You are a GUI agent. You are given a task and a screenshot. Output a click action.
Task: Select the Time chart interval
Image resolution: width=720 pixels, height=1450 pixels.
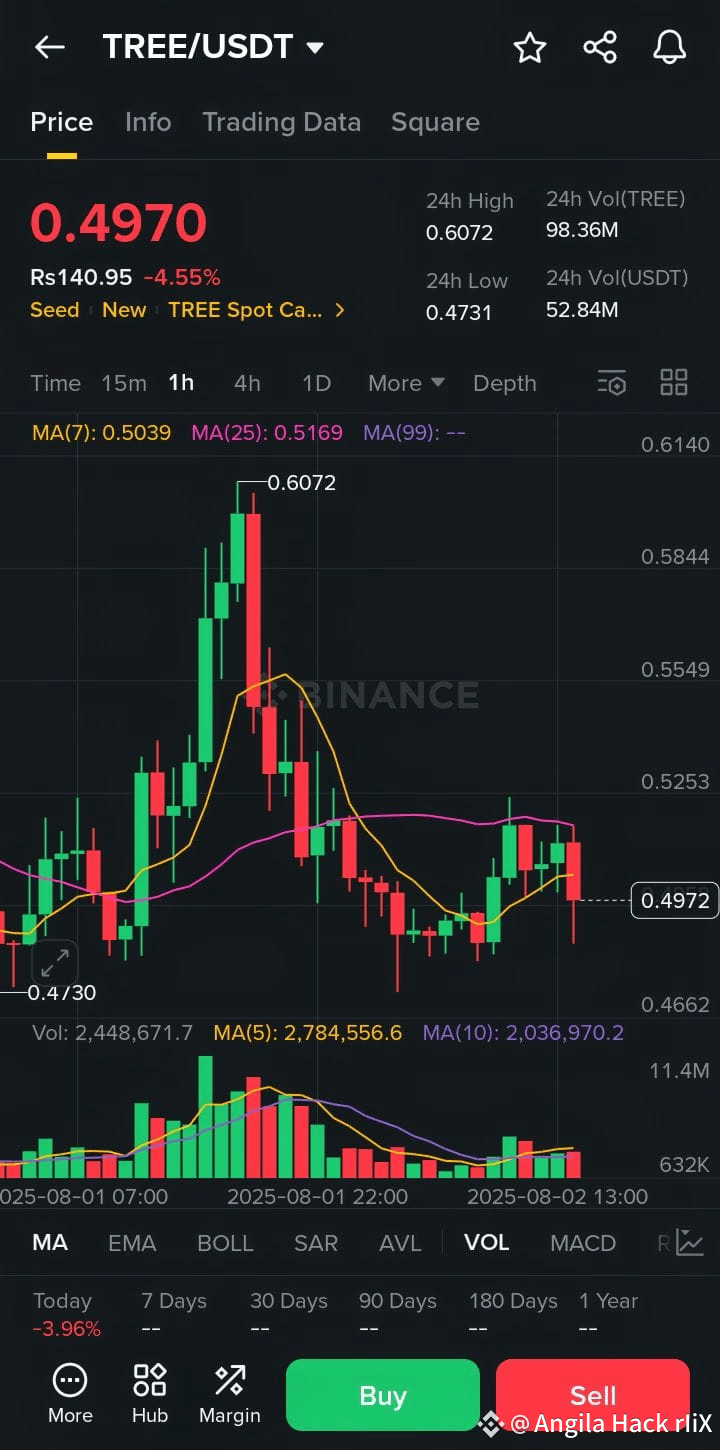[55, 383]
